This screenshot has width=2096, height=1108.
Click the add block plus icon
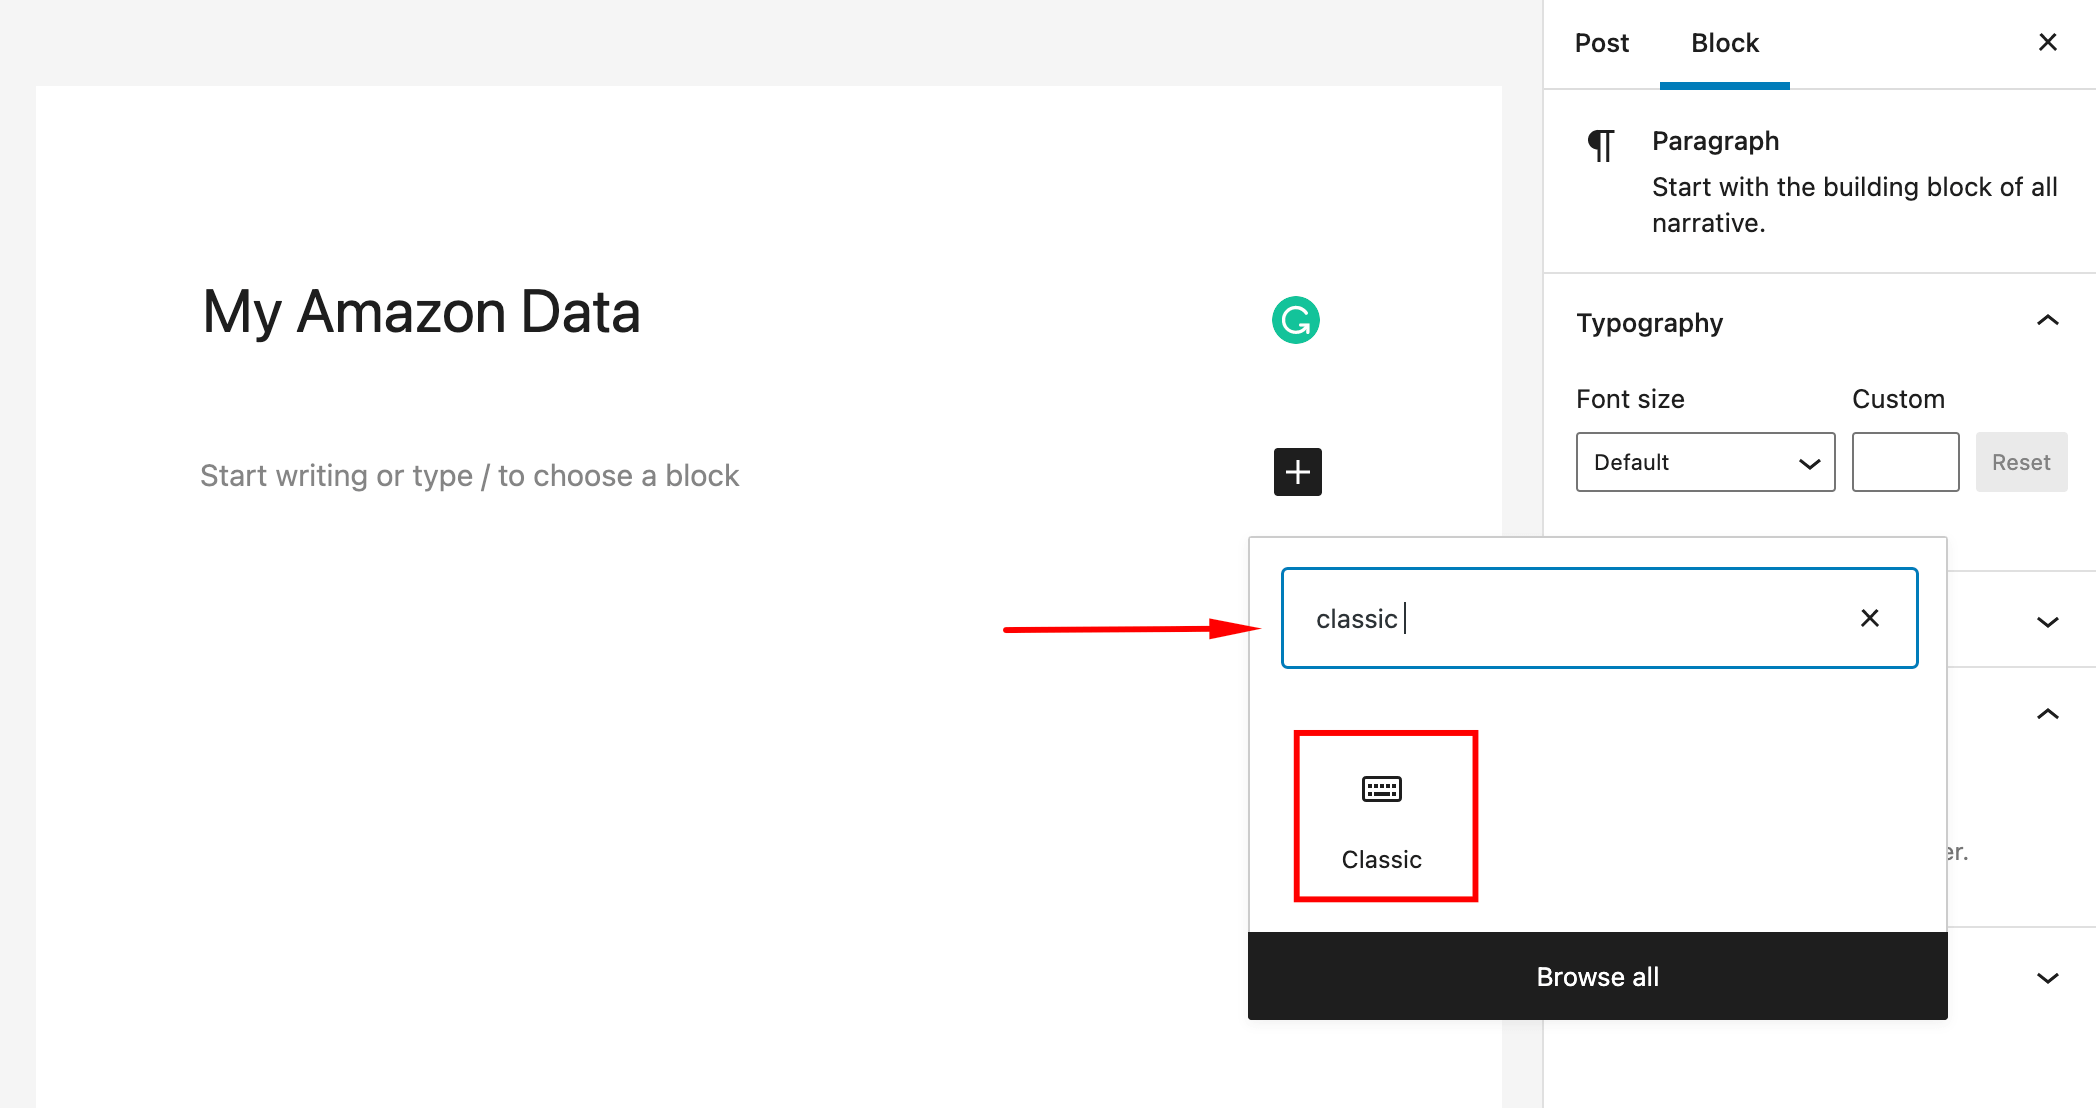click(x=1296, y=471)
